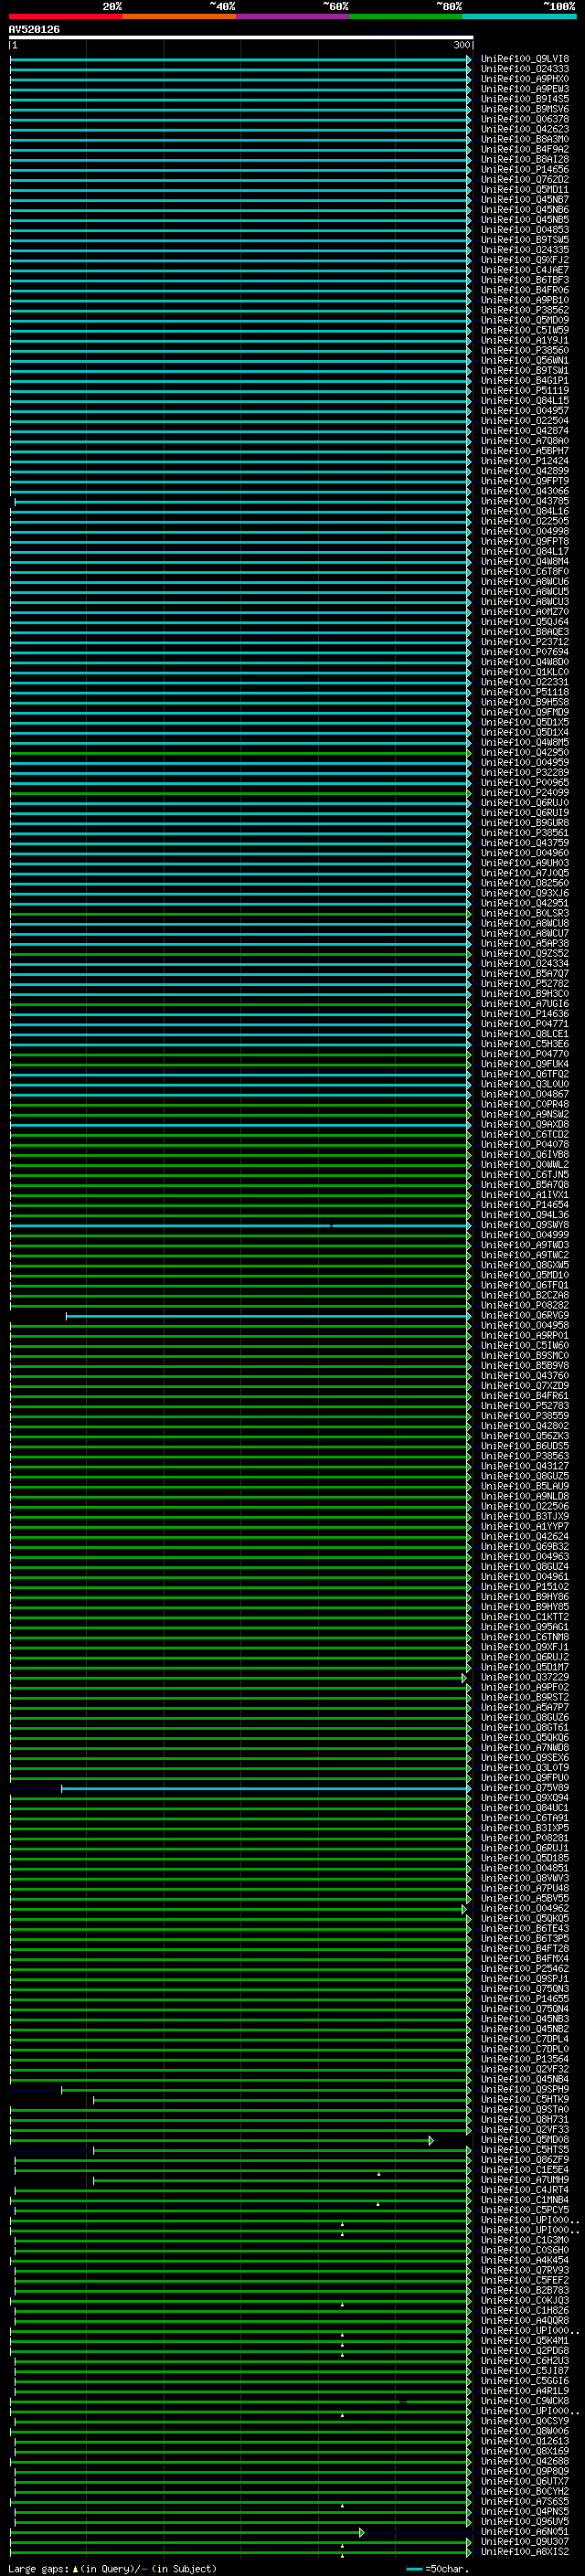Click the UniRef100_Q9SPH9 hit label
585x2576 pixels.
(524, 2090)
